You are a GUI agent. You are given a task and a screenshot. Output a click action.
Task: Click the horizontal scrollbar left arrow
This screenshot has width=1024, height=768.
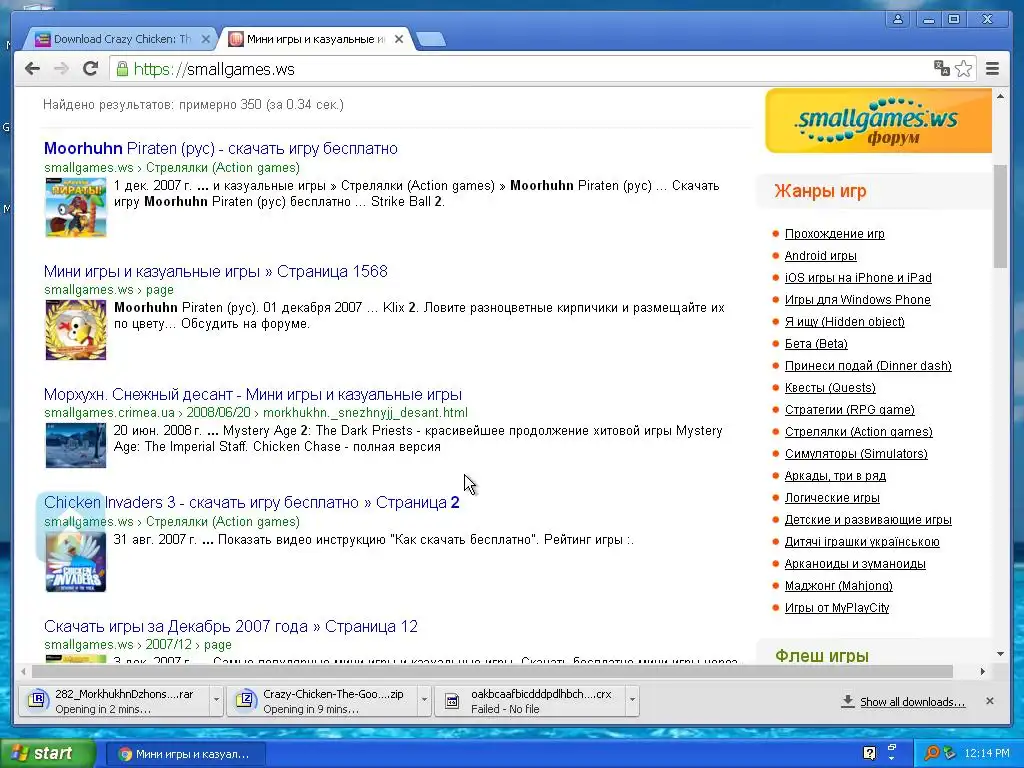coord(24,671)
